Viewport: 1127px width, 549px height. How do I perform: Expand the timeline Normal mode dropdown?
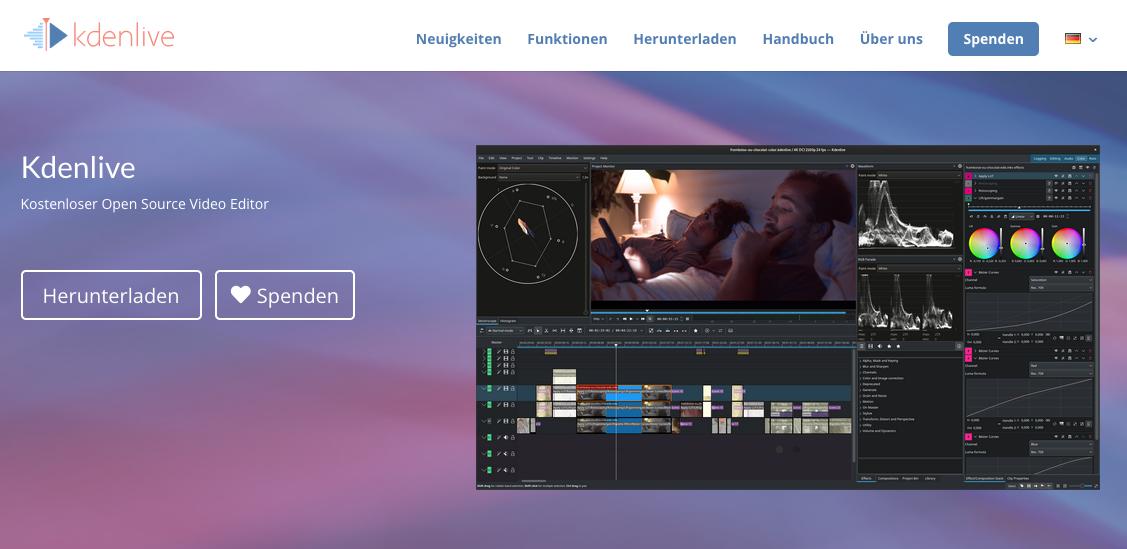click(x=503, y=330)
